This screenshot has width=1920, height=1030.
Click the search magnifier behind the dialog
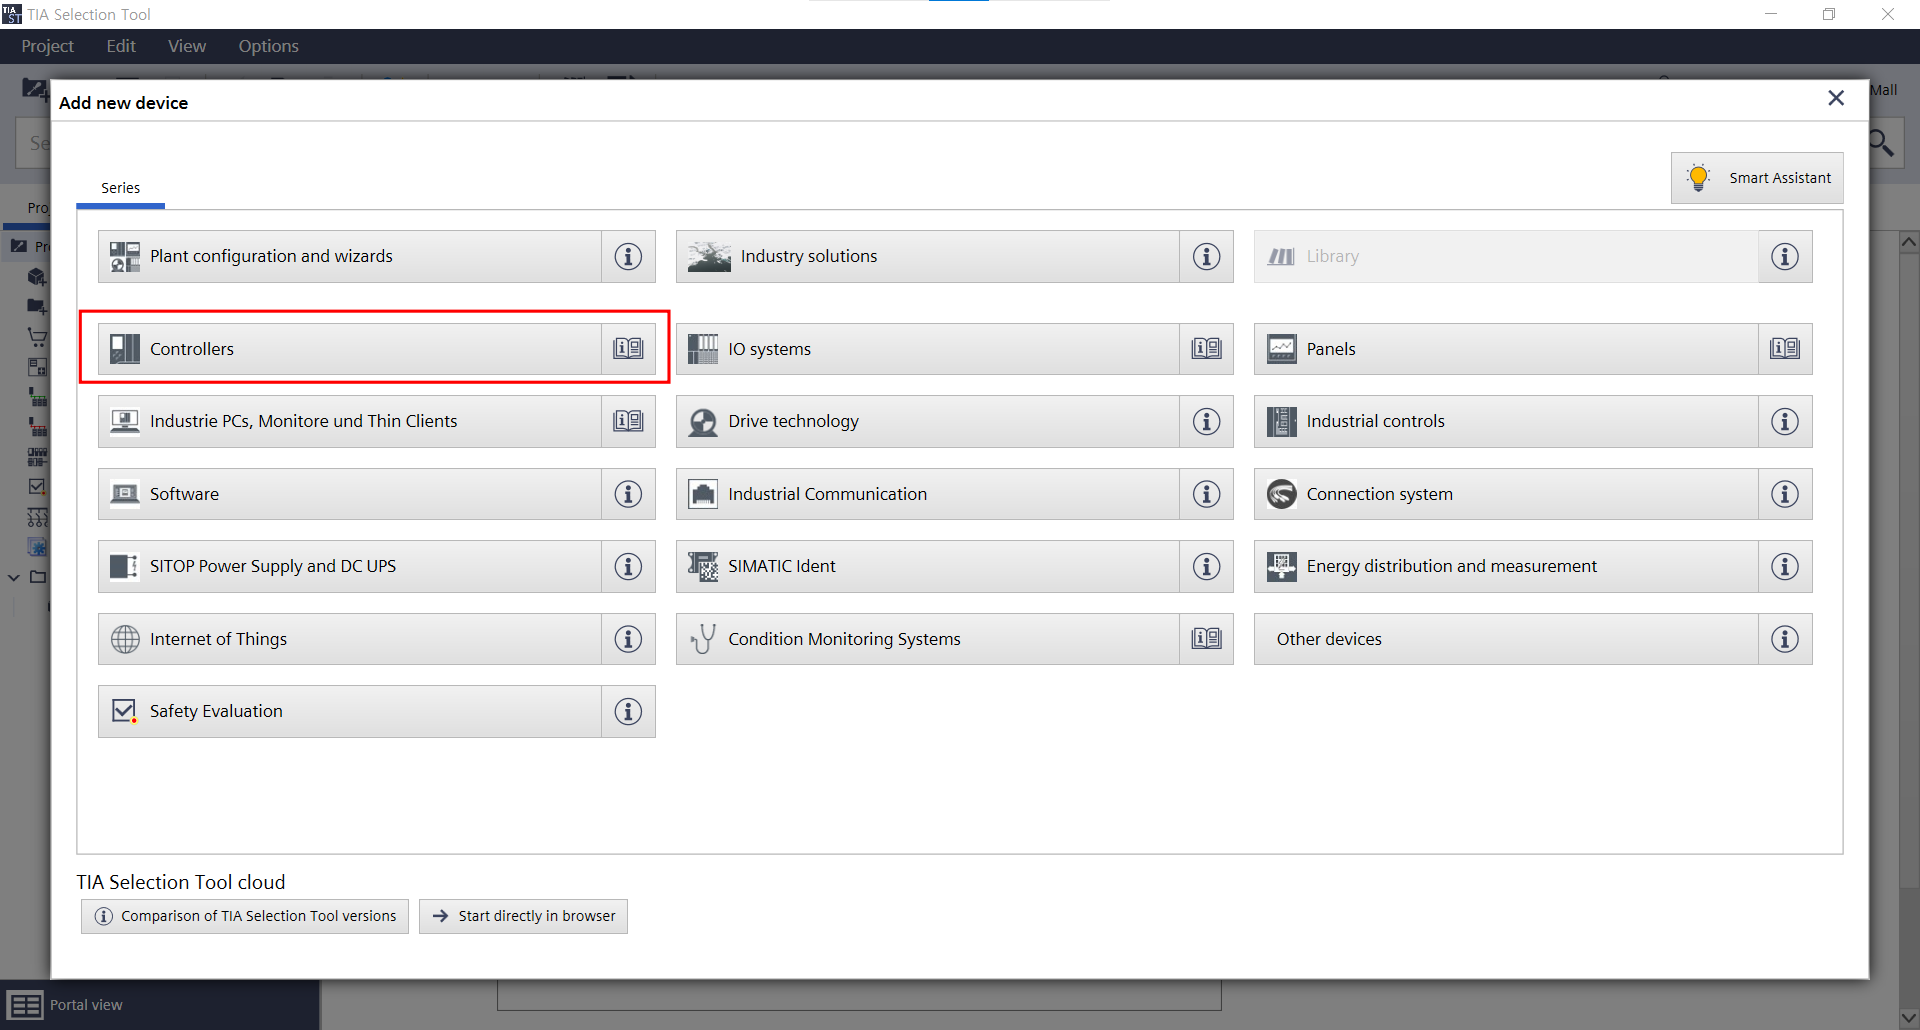click(x=1882, y=143)
